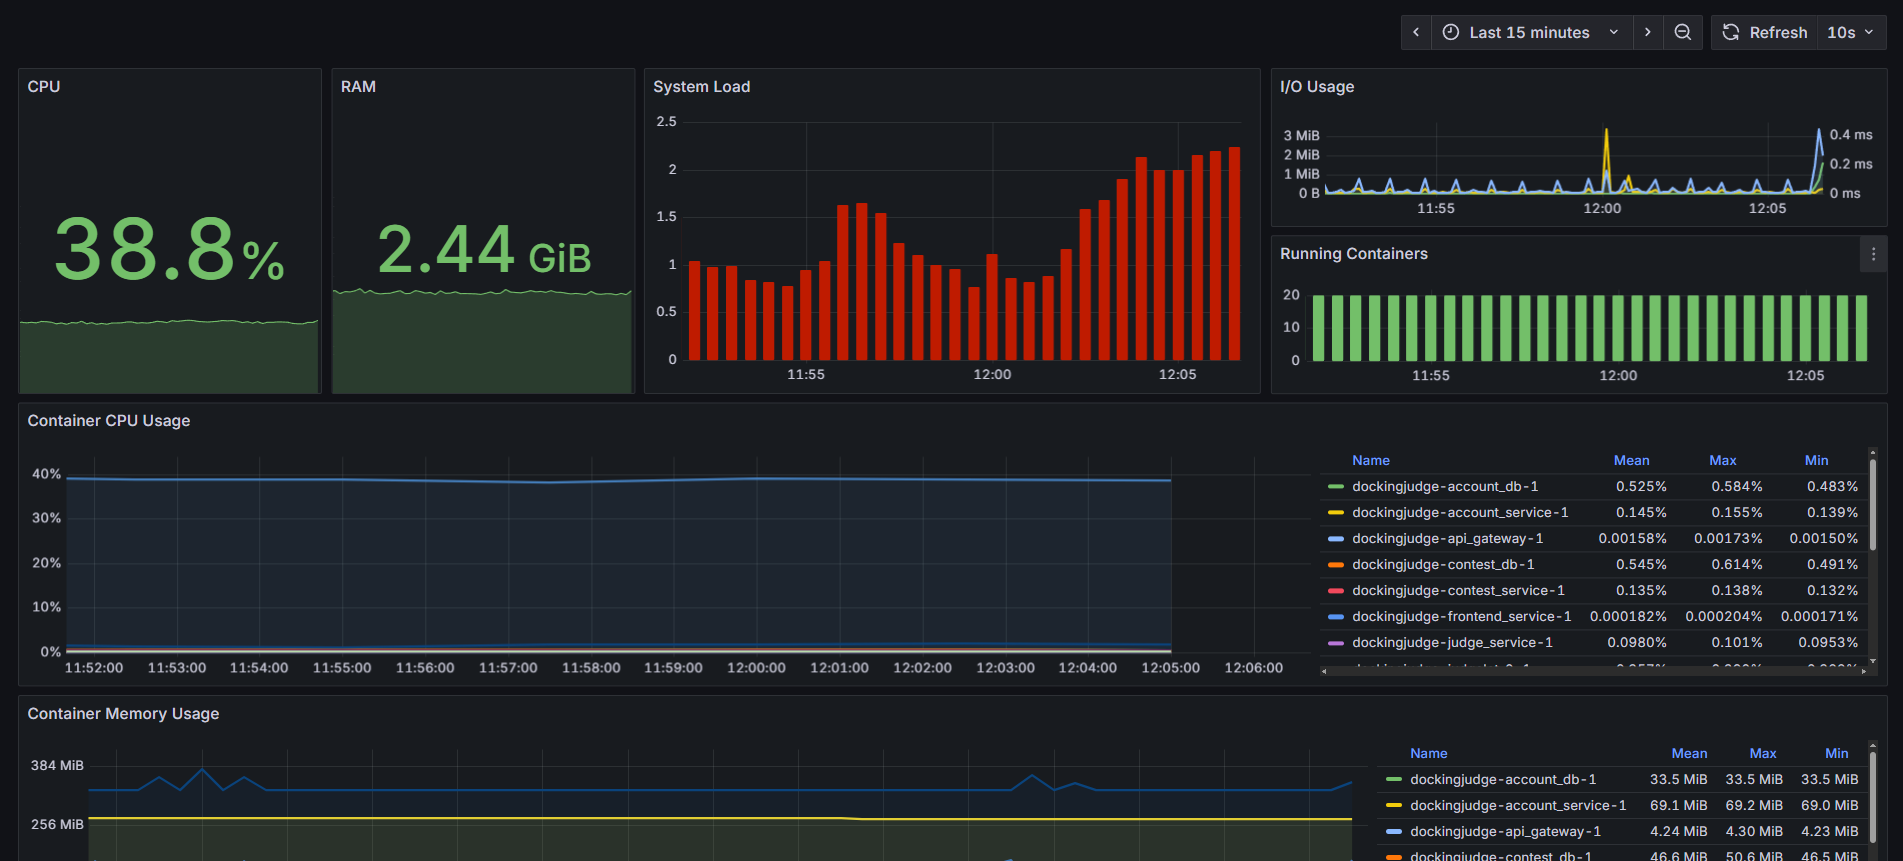Click the 38.8% CPU stat value
Viewport: 1903px width, 861px height.
169,249
